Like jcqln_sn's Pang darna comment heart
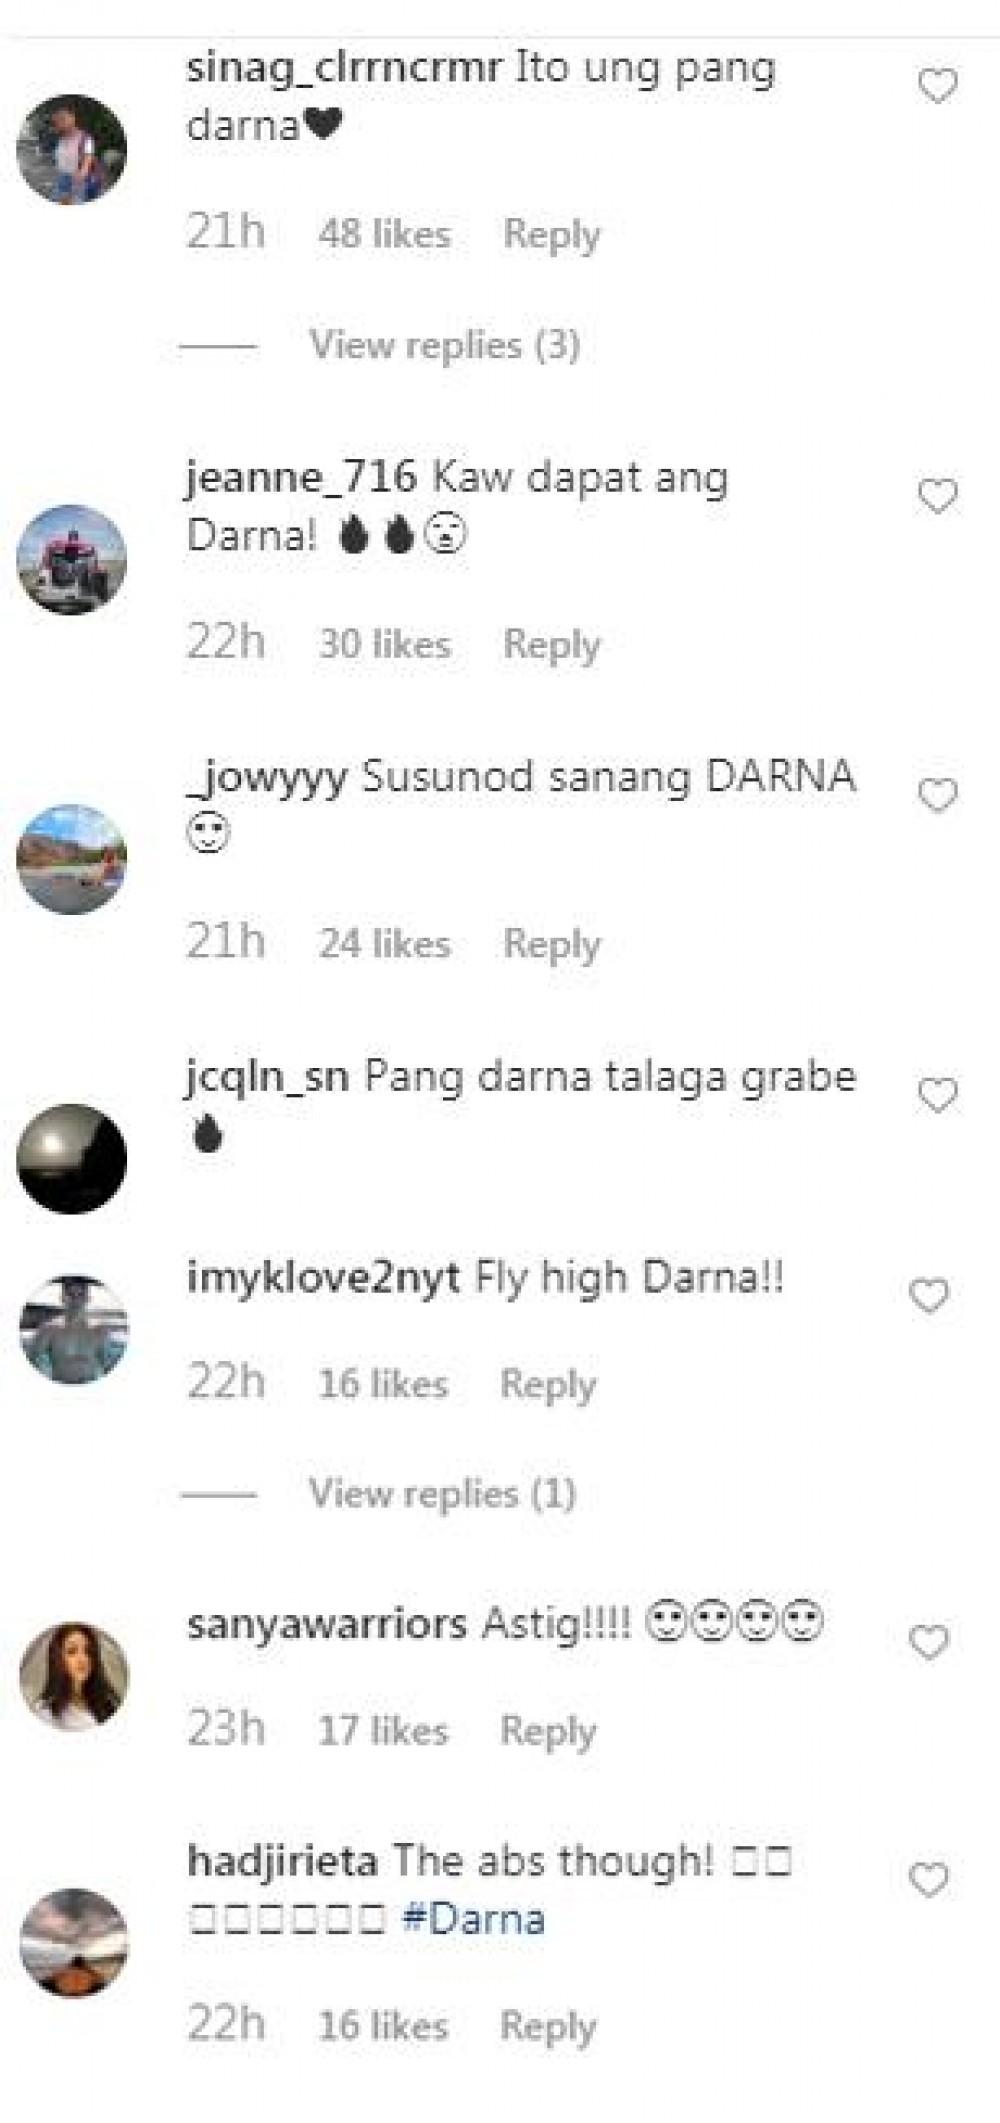This screenshot has height=2123, width=1000. click(937, 1096)
